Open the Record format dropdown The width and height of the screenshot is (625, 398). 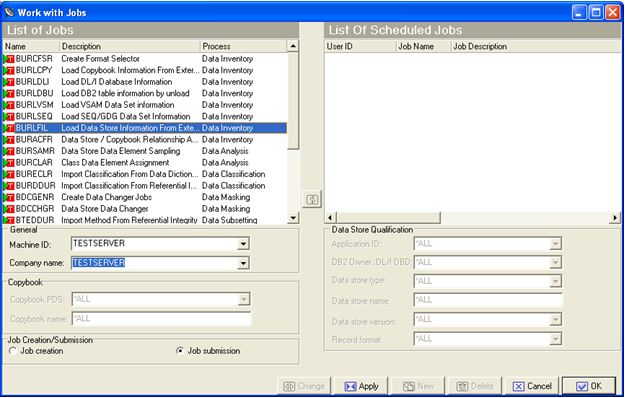point(555,339)
